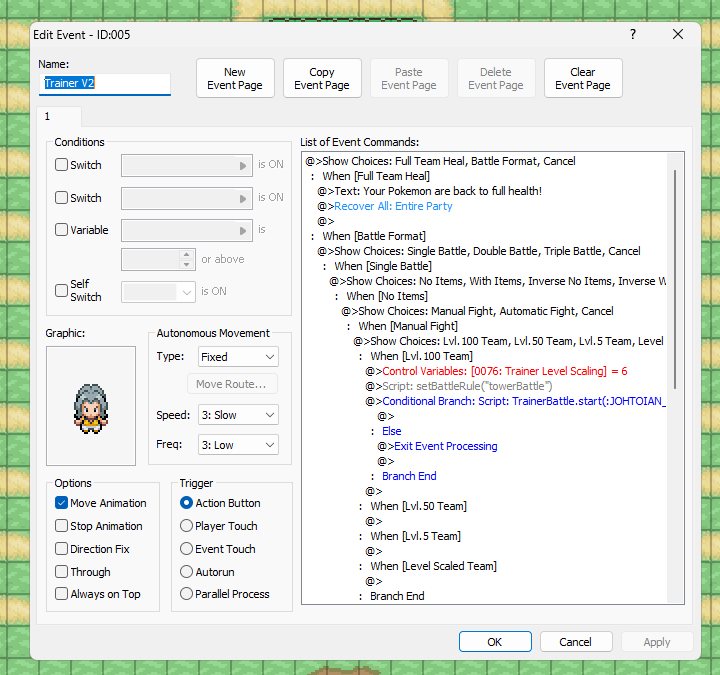Viewport: 720px width, 675px height.
Task: Open the Freq dropdown
Action: coord(238,445)
